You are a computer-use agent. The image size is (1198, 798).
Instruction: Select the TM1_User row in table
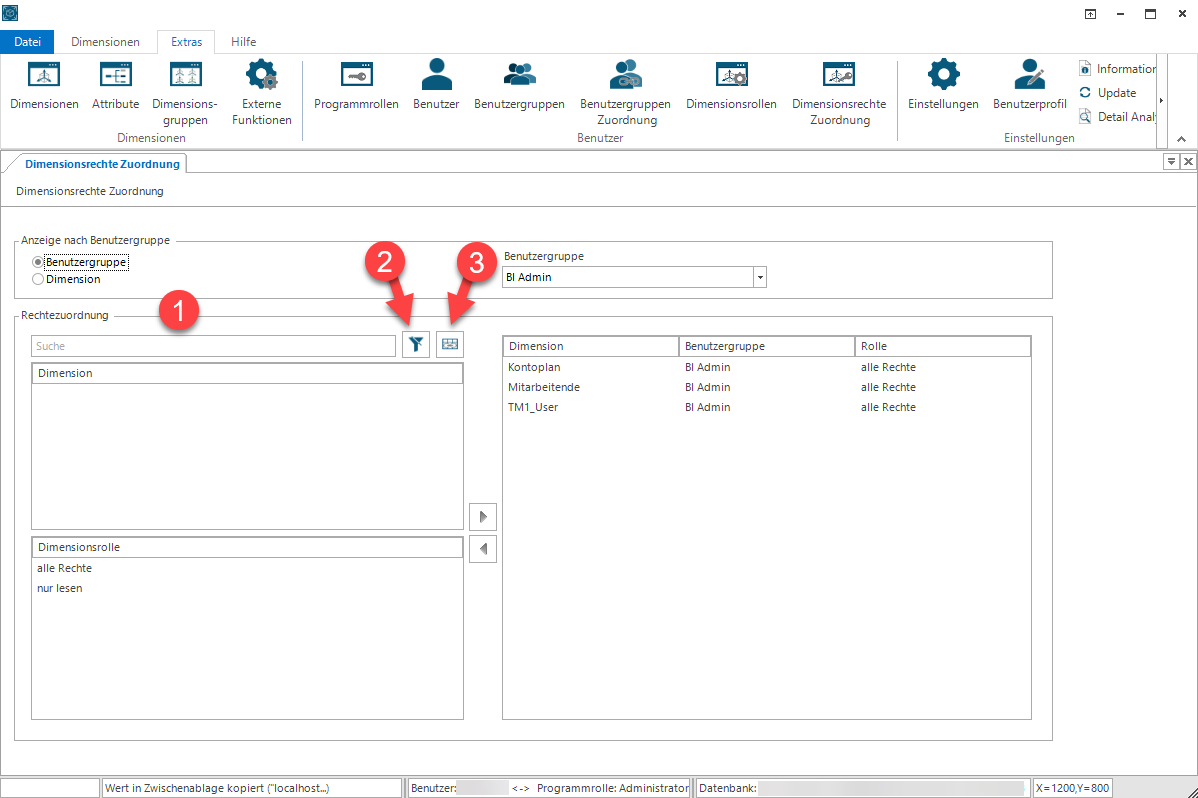point(766,407)
